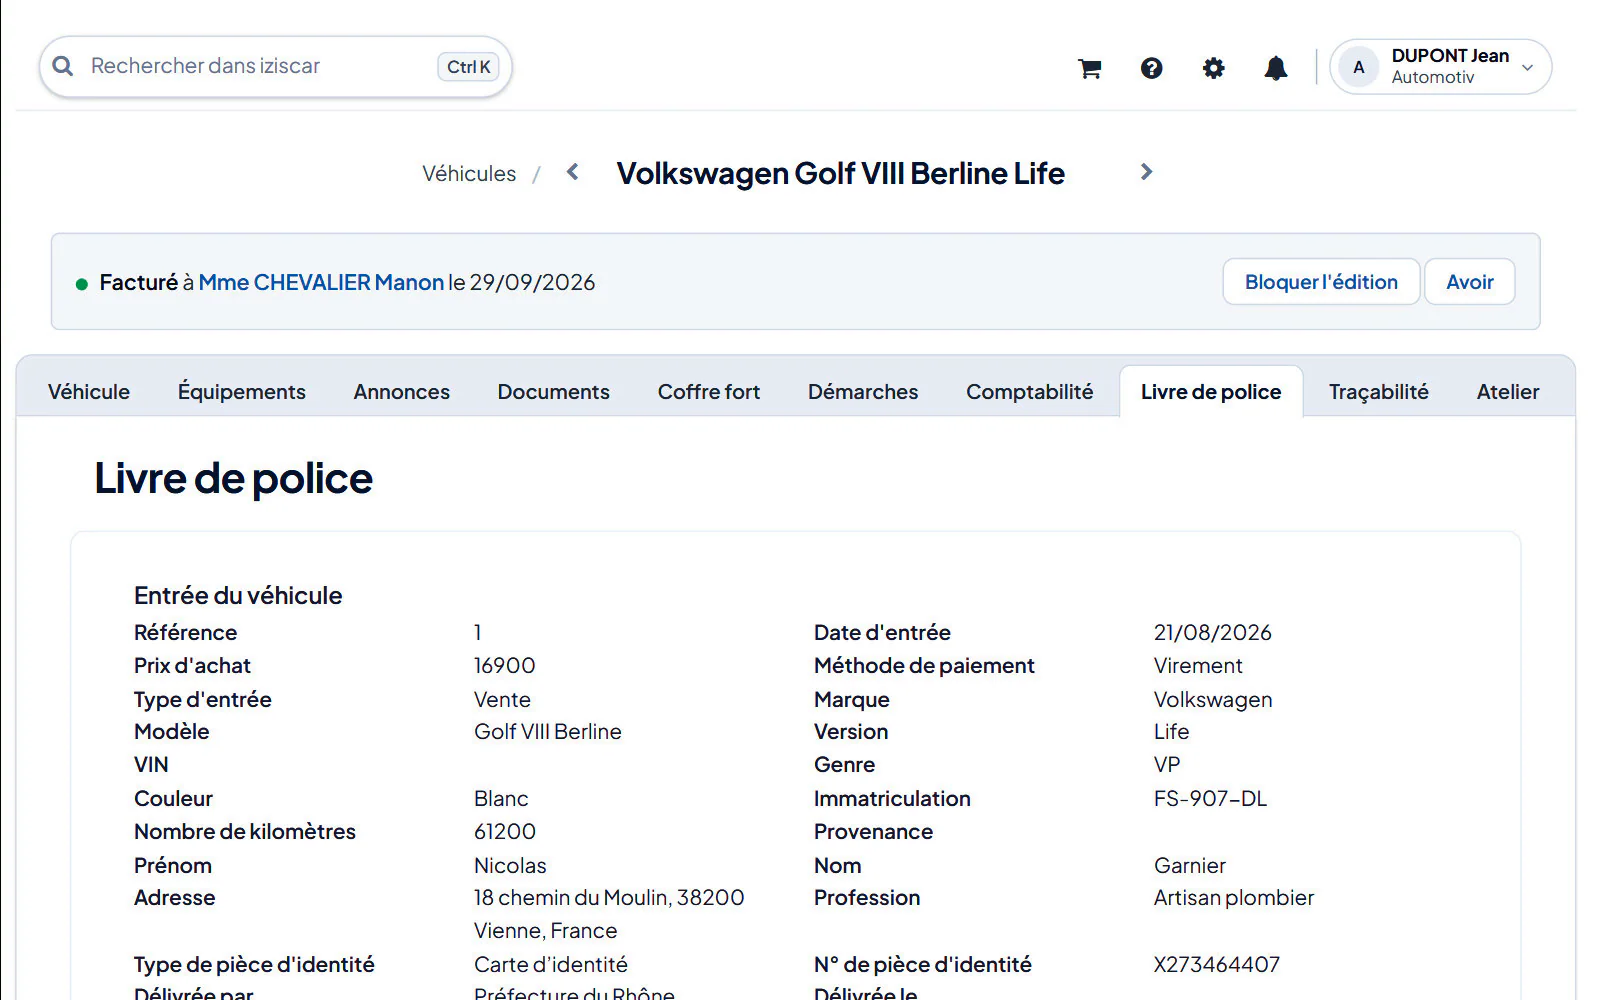Click the registration FS-907-DL

[1210, 799]
